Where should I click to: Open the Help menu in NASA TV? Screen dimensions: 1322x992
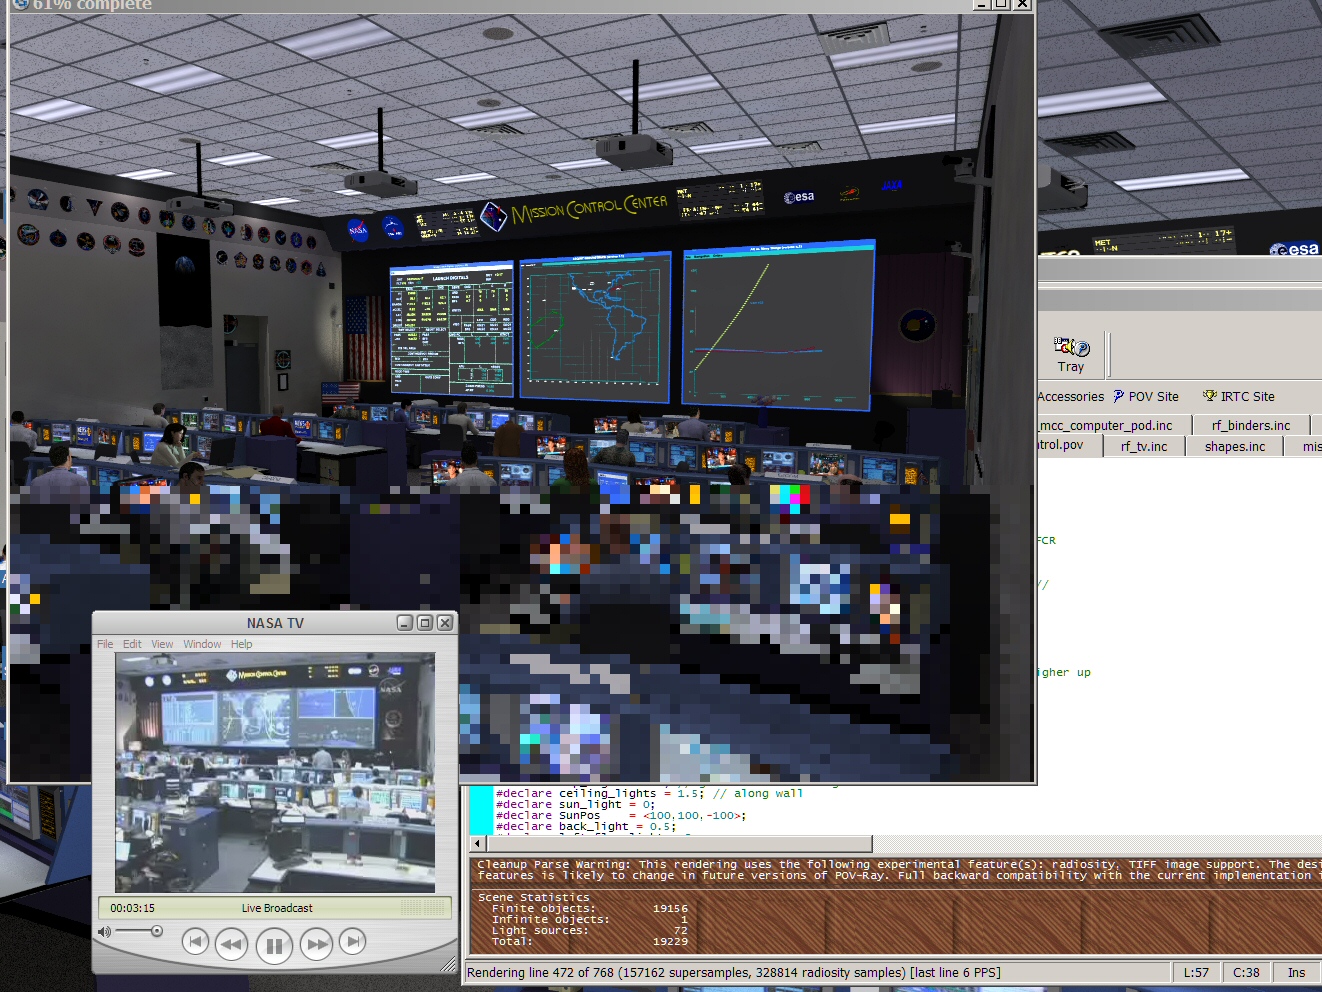pyautogui.click(x=241, y=644)
